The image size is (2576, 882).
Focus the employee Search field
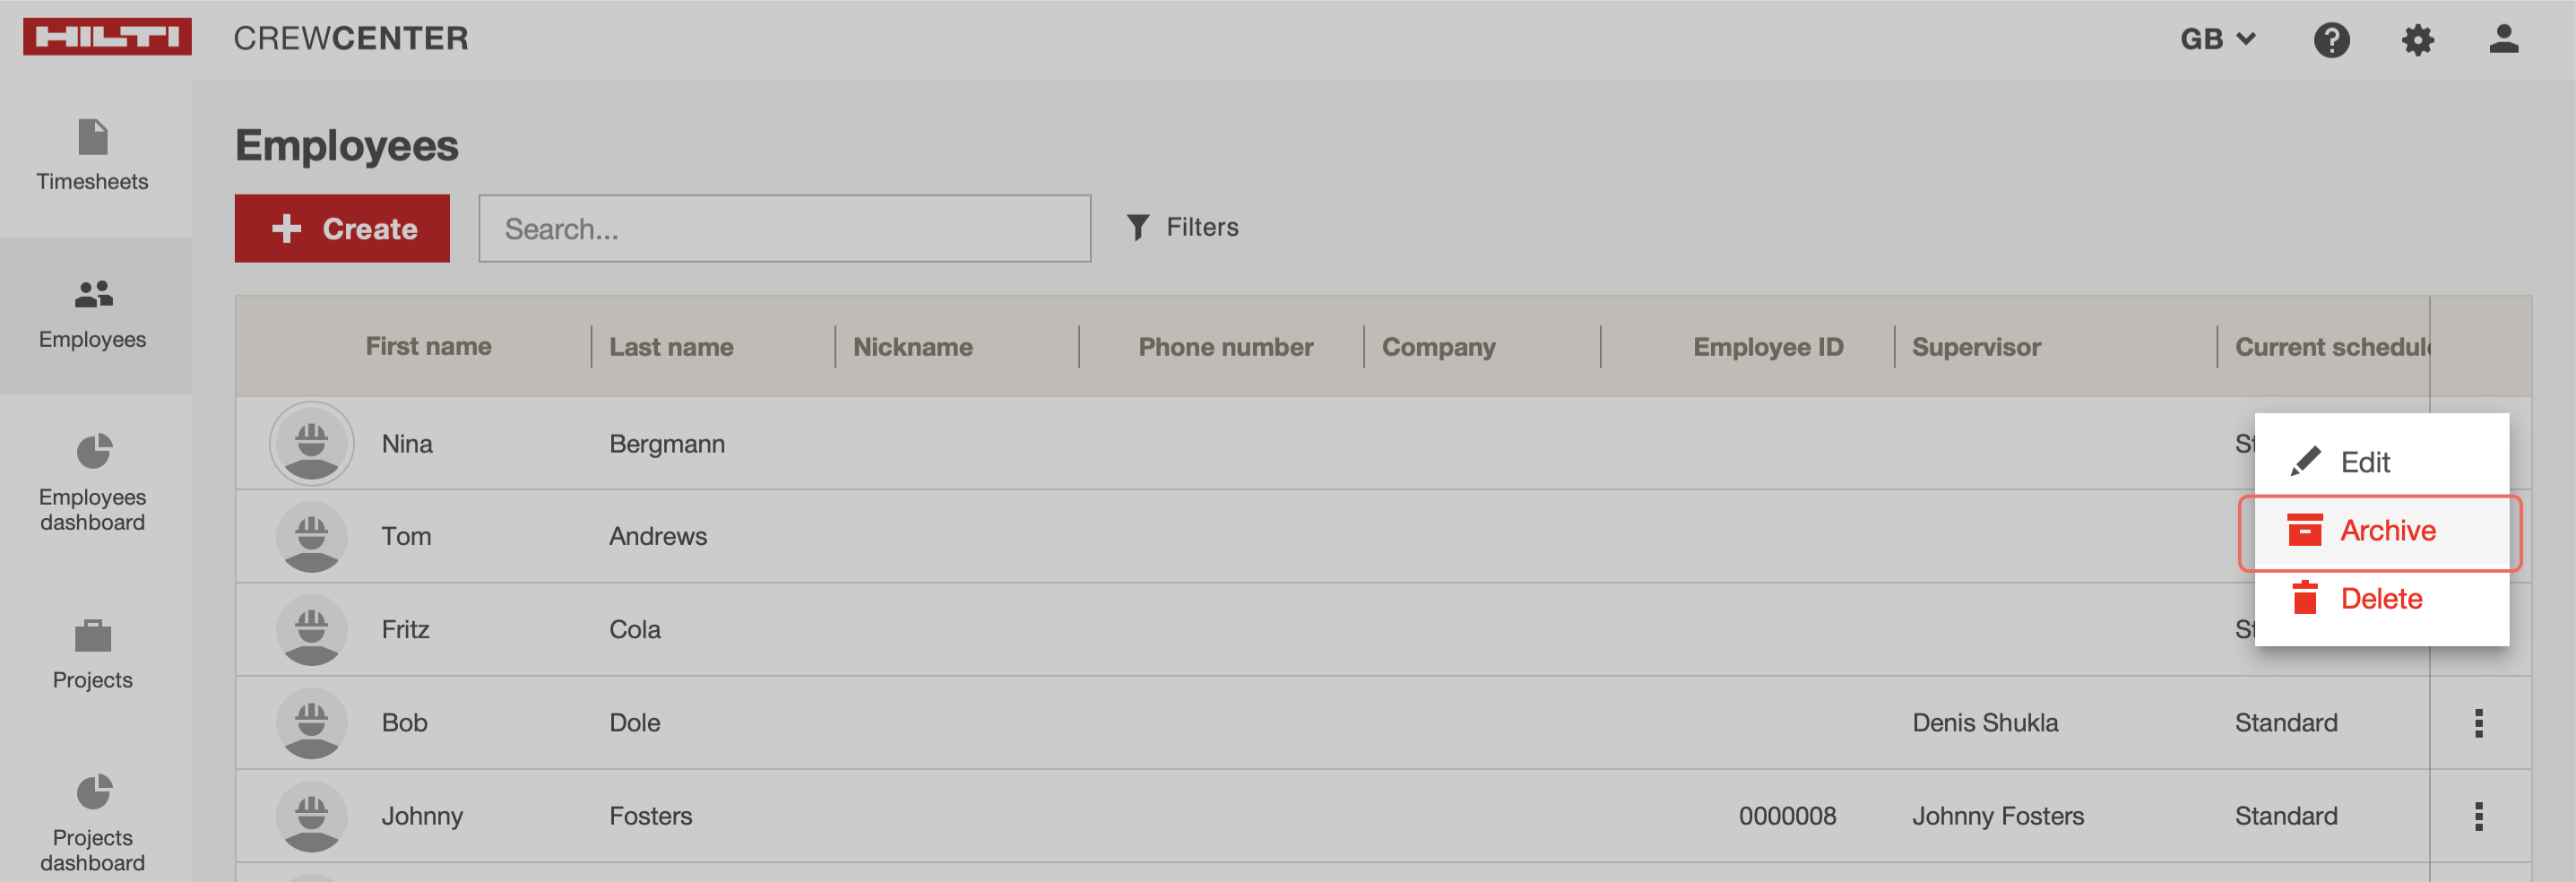(784, 228)
